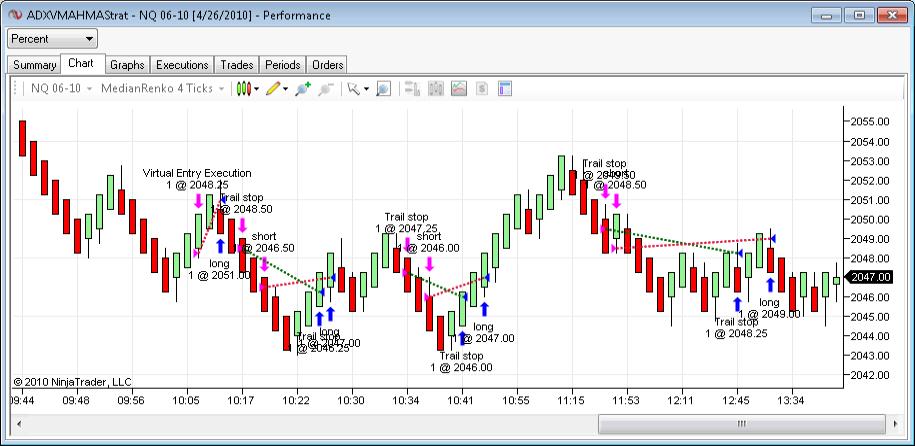Select the Chart tab
The width and height of the screenshot is (915, 446).
point(81,63)
